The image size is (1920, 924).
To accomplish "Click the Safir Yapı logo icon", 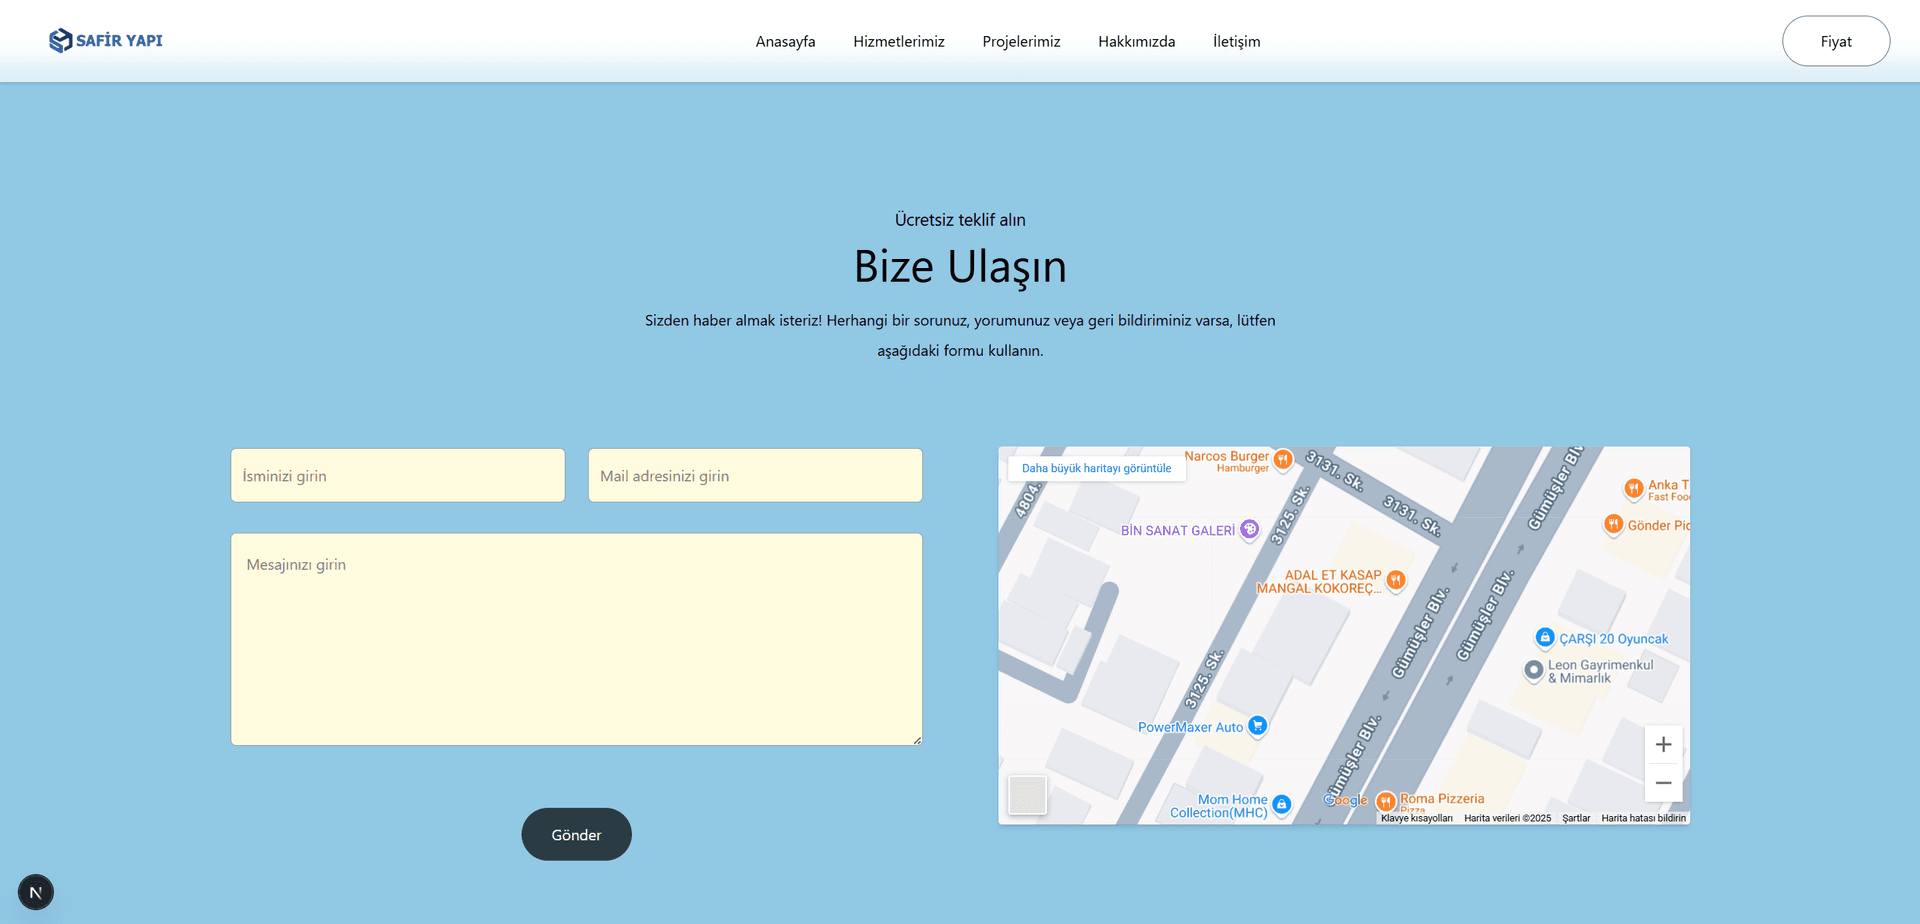I will [x=61, y=40].
